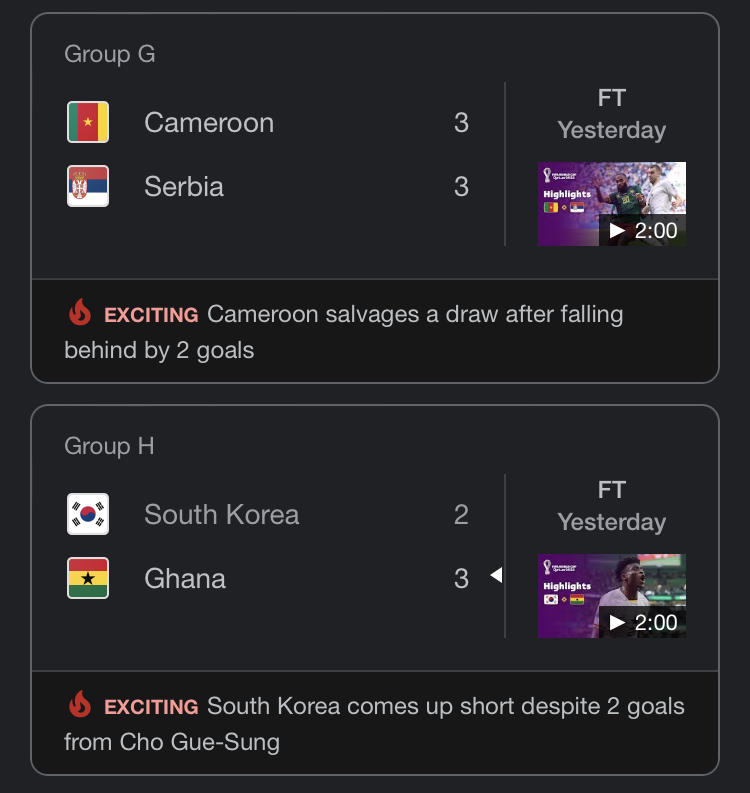The height and width of the screenshot is (793, 750).
Task: Open the South Korea team name
Action: [x=222, y=514]
